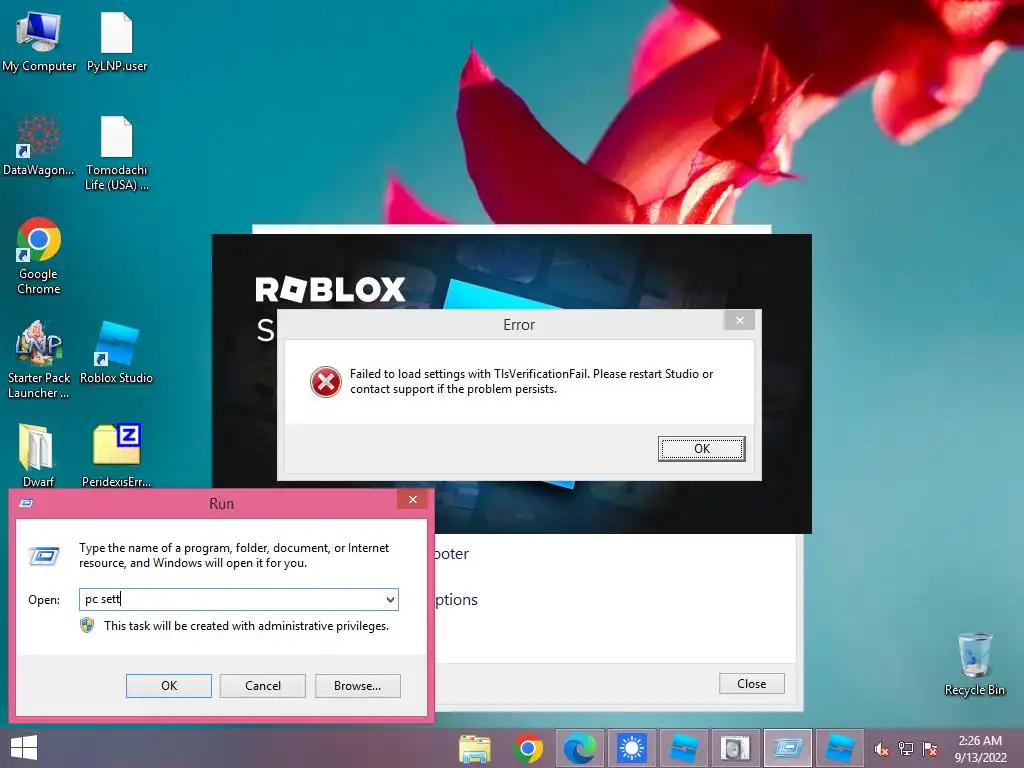Click the ROBLOX logo on splash screen
The width and height of the screenshot is (1024, 768).
point(330,290)
